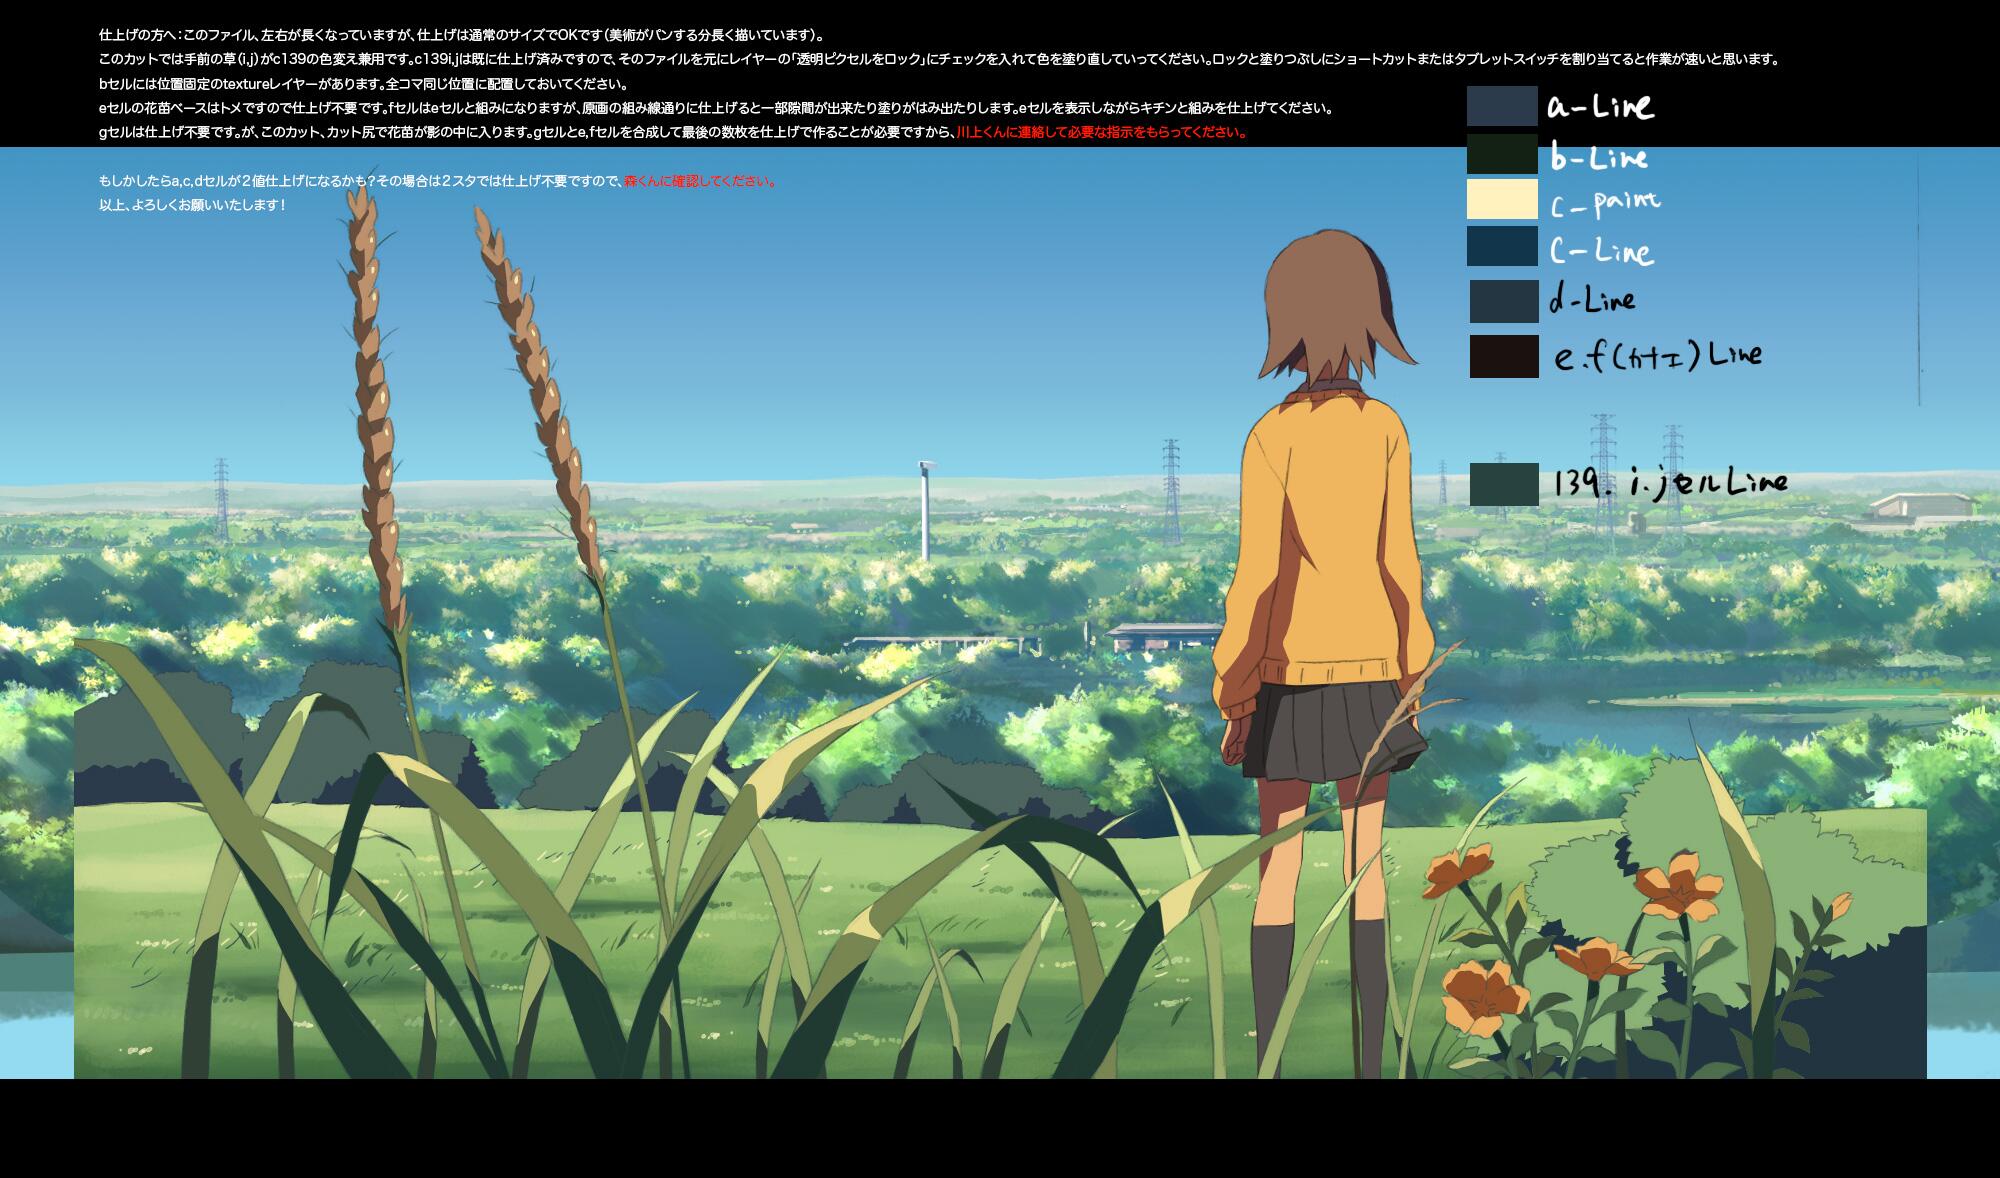Click the line starting 'もしかしたらa,c,dセル'
This screenshot has width=2000, height=1178.
[438, 181]
